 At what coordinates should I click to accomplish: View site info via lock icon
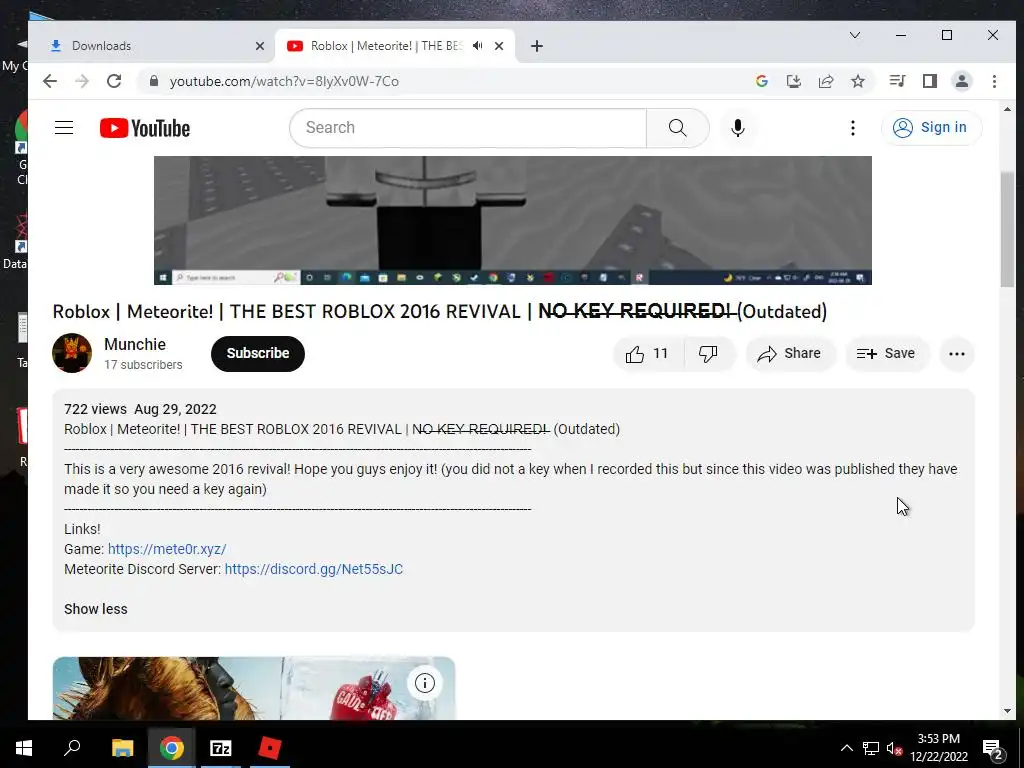154,81
